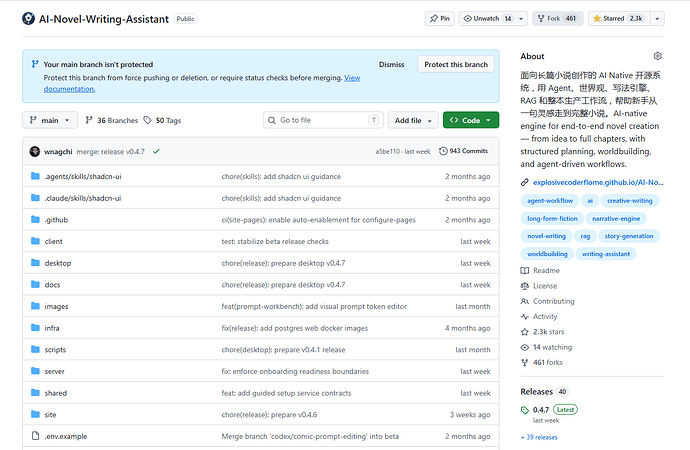690x450 pixels.
Task: Open the .agents/skills/shadcn-ui folder
Action: click(83, 176)
